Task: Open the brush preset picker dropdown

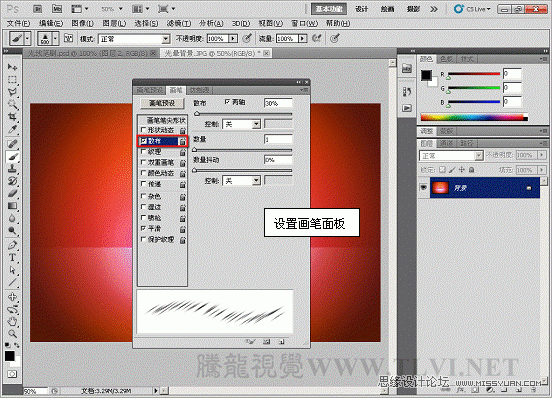Action: [55, 38]
